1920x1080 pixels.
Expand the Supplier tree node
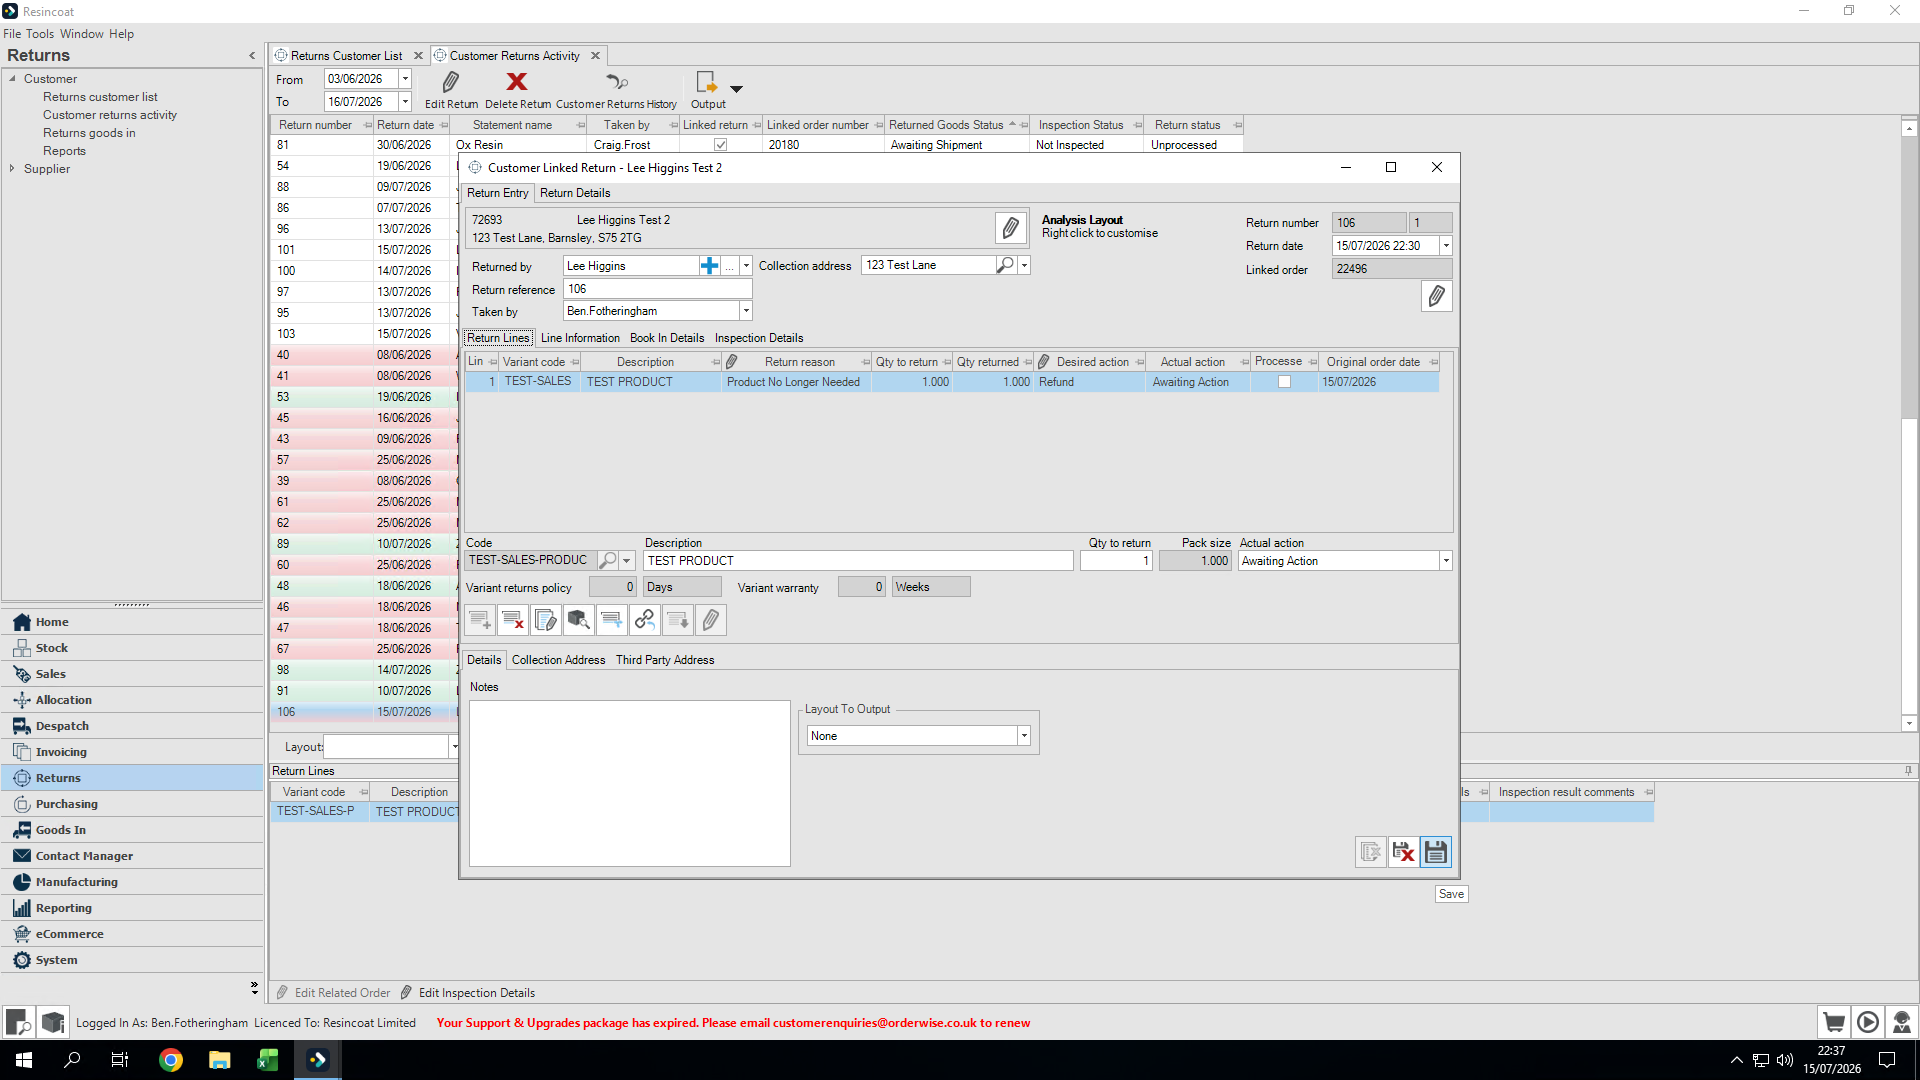pyautogui.click(x=12, y=169)
